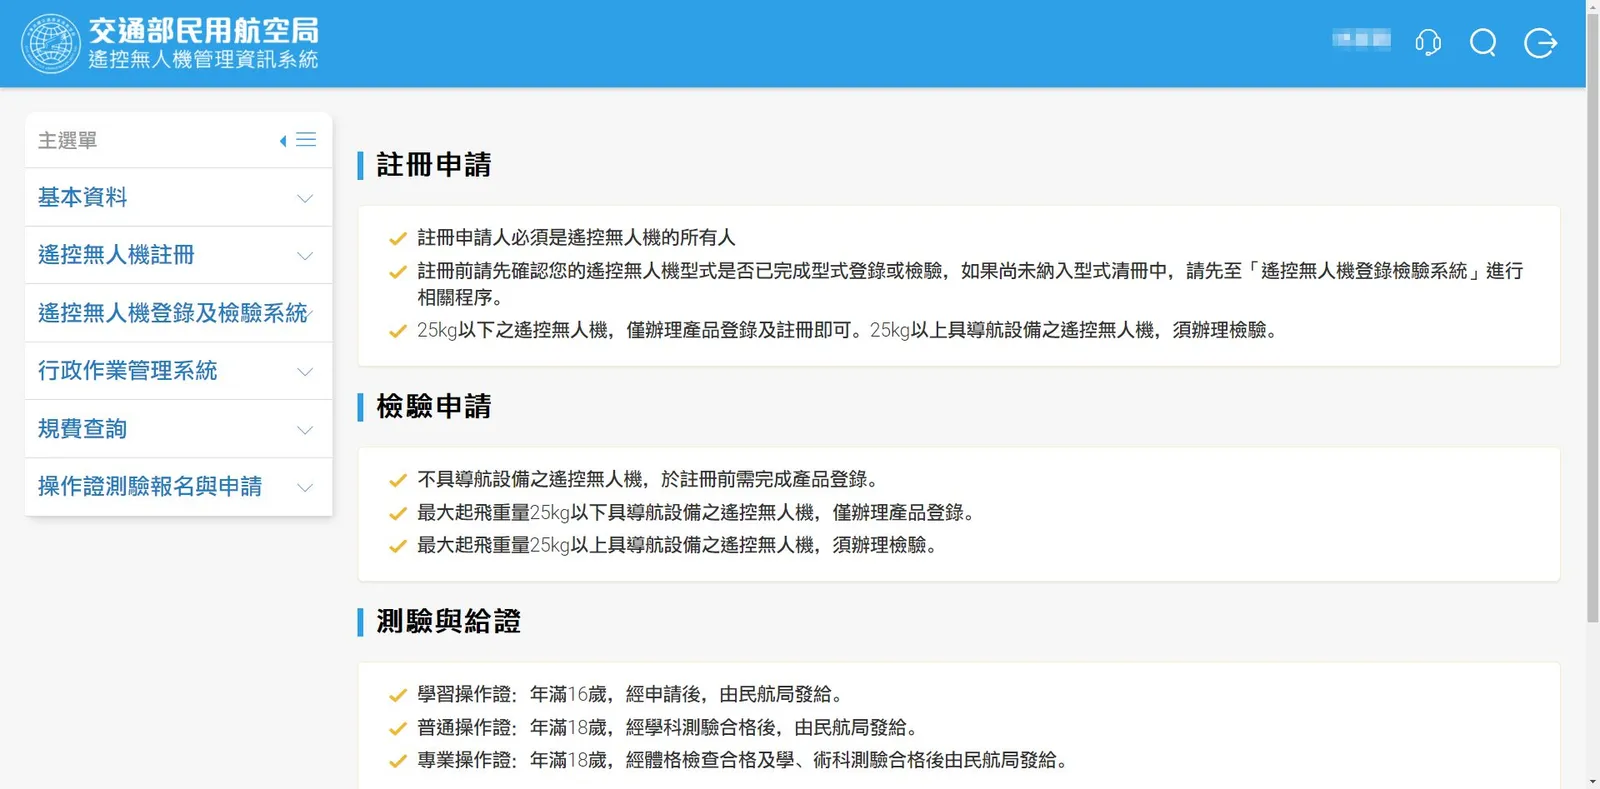Click the 註冊申請 section heading
This screenshot has width=1600, height=789.
(434, 165)
